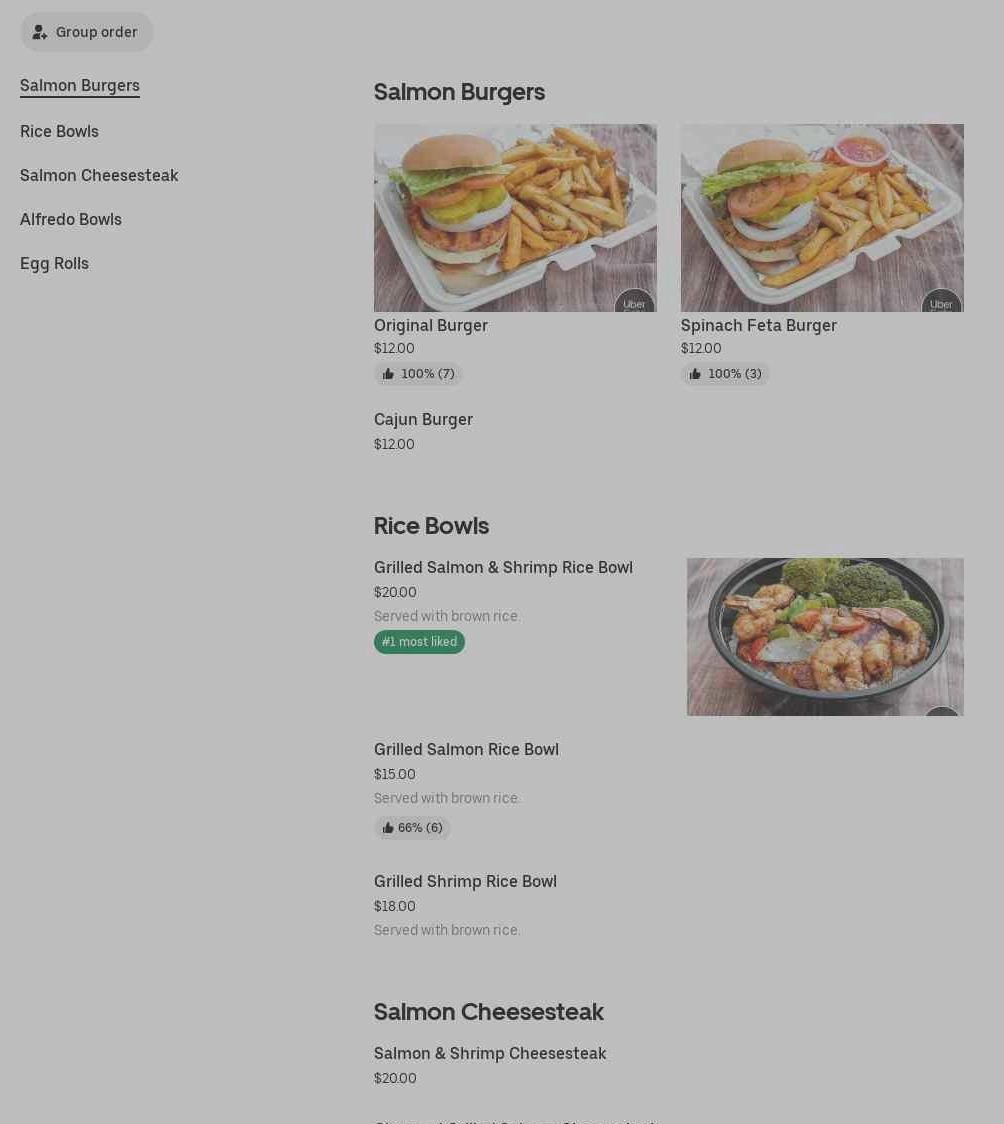Navigate to the Egg Rolls sidebar category
The height and width of the screenshot is (1124, 1004).
tap(54, 264)
